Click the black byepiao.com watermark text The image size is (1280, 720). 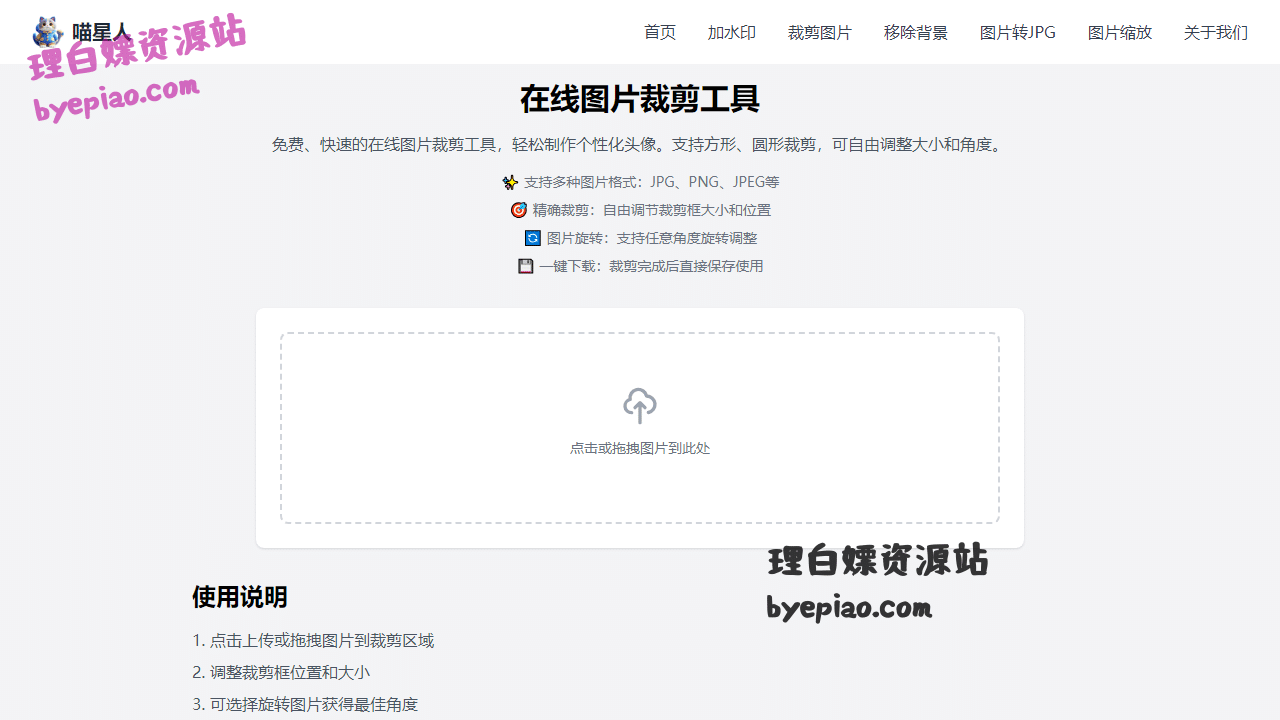click(x=849, y=608)
